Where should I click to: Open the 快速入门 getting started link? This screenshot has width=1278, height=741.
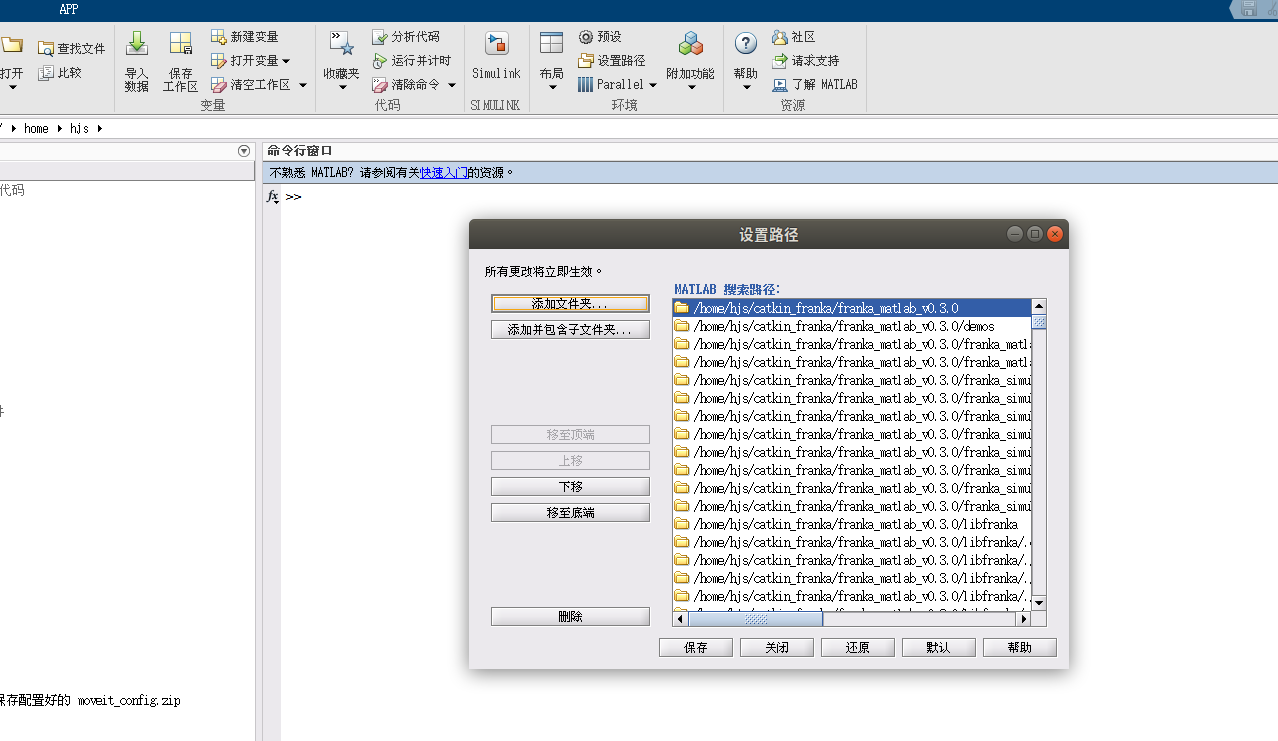444,172
